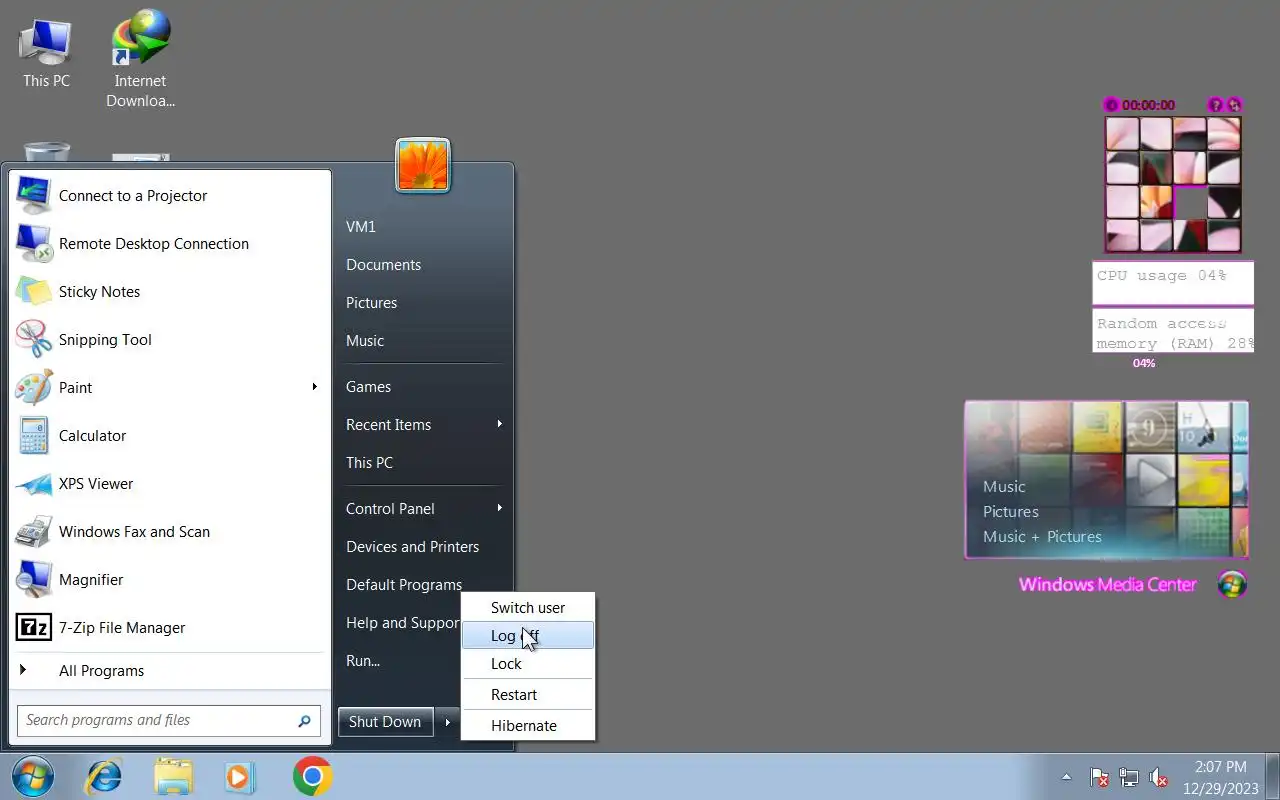Open Default Programs
The width and height of the screenshot is (1280, 800).
click(404, 585)
